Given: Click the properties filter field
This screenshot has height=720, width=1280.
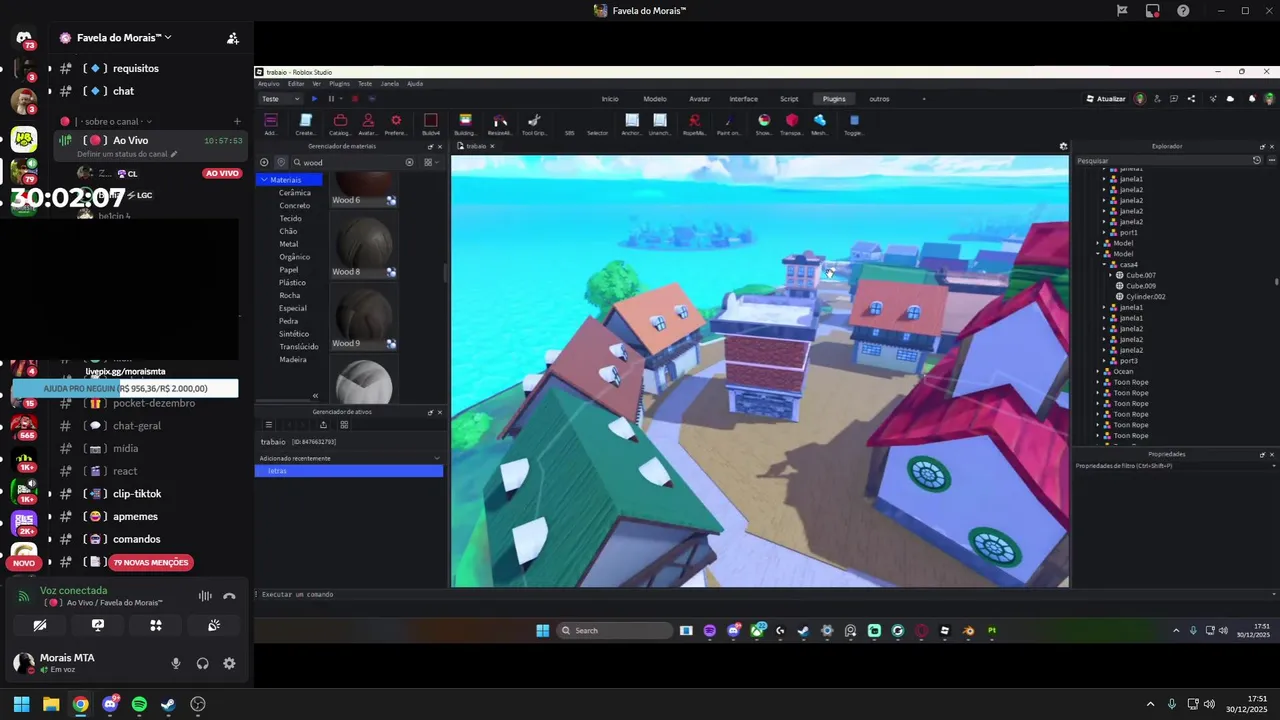Looking at the screenshot, I should coord(1172,466).
